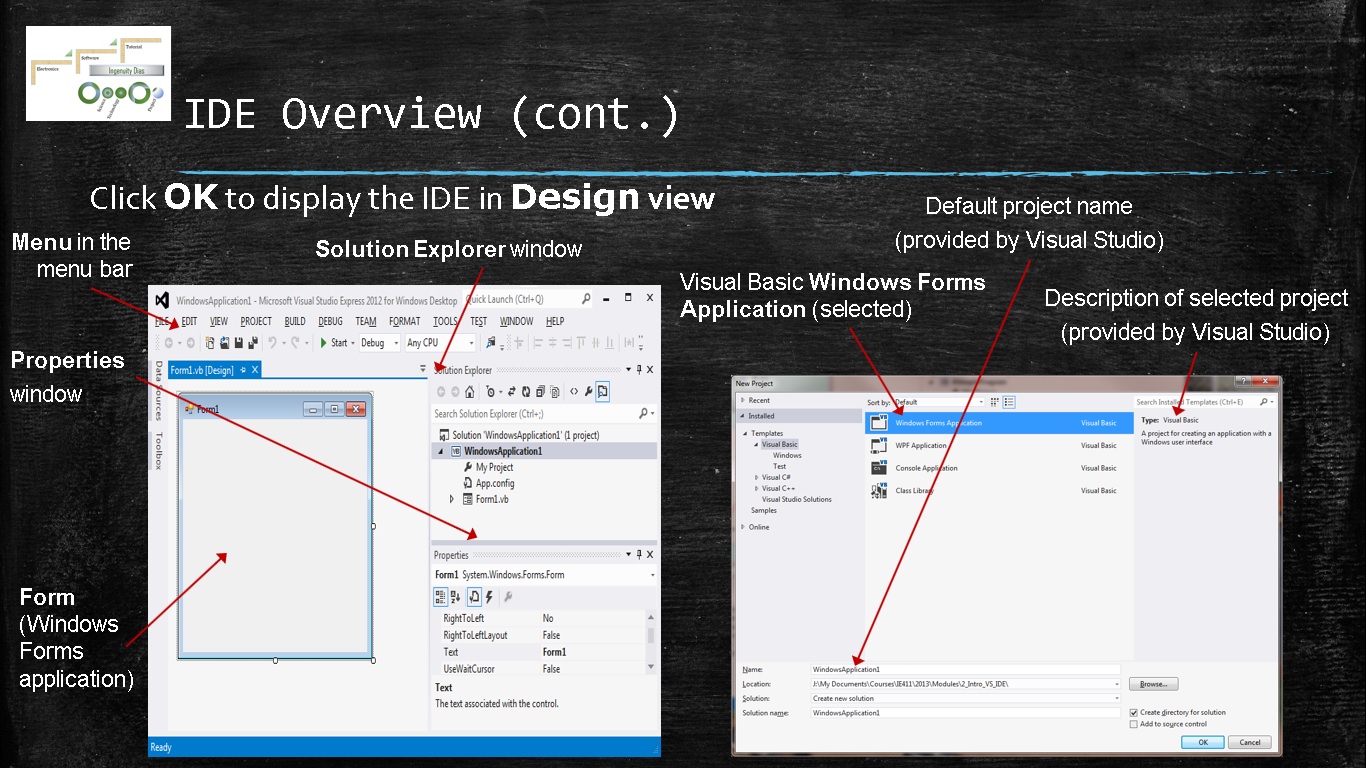Image resolution: width=1366 pixels, height=768 pixels.
Task: Click the Browse... button
Action: tap(1154, 684)
